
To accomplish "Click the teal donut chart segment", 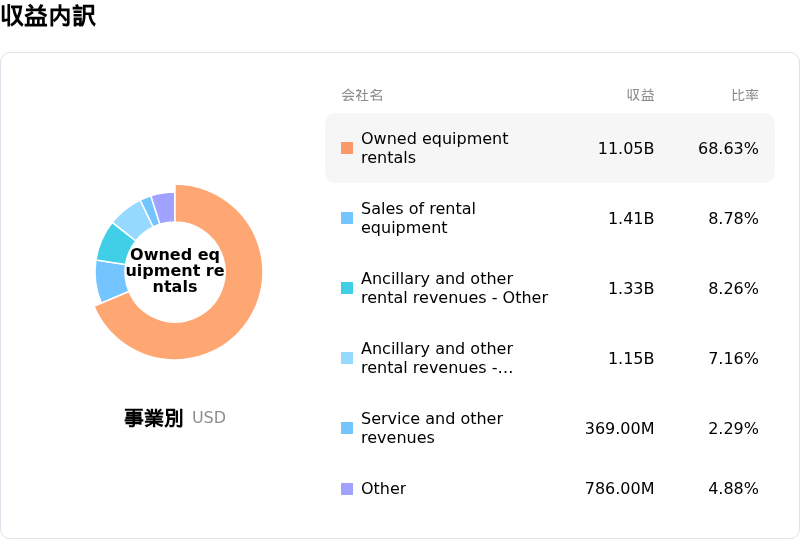I will point(114,244).
